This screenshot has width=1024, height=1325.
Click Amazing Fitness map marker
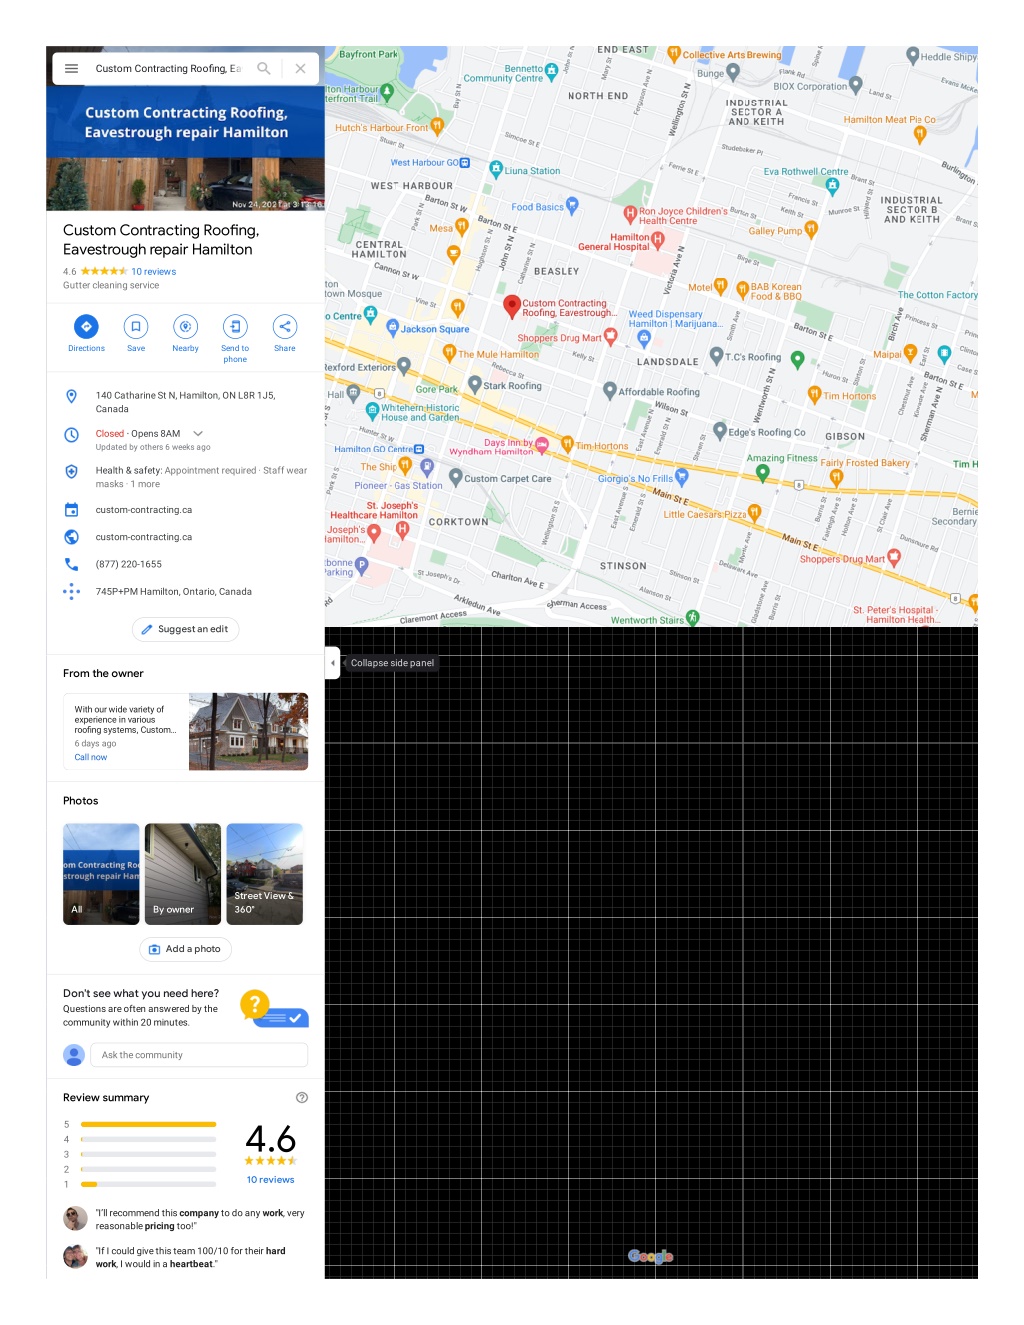pyautogui.click(x=762, y=472)
